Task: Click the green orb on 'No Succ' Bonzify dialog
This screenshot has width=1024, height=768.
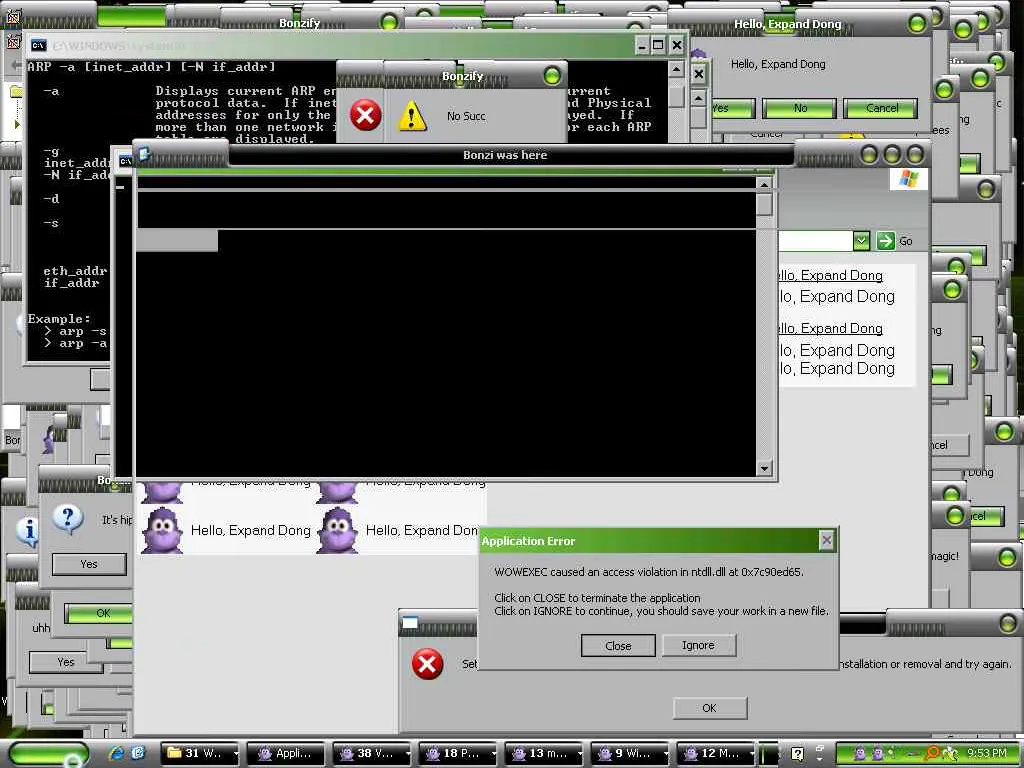Action: pos(552,76)
